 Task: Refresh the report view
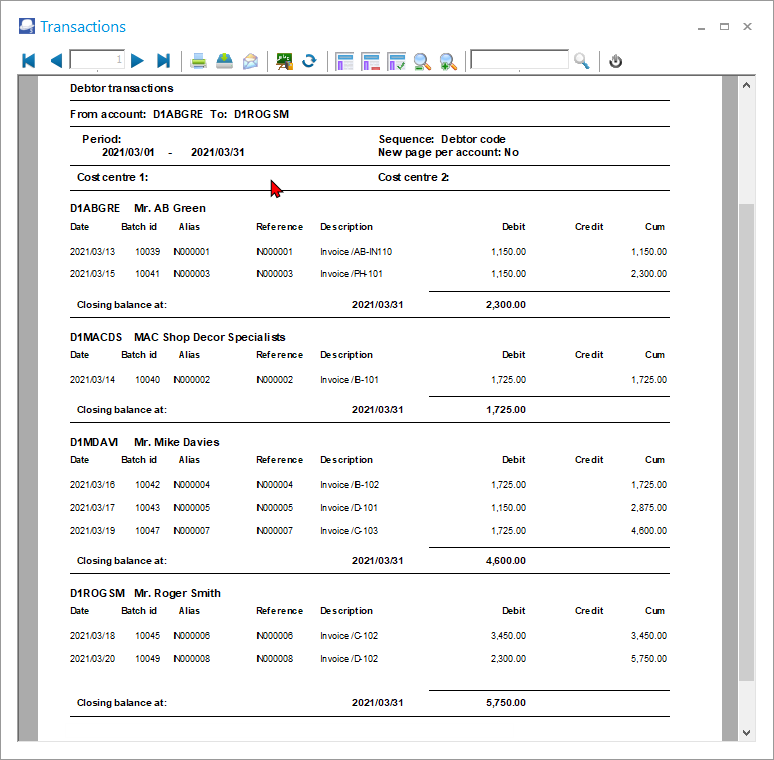(x=310, y=61)
